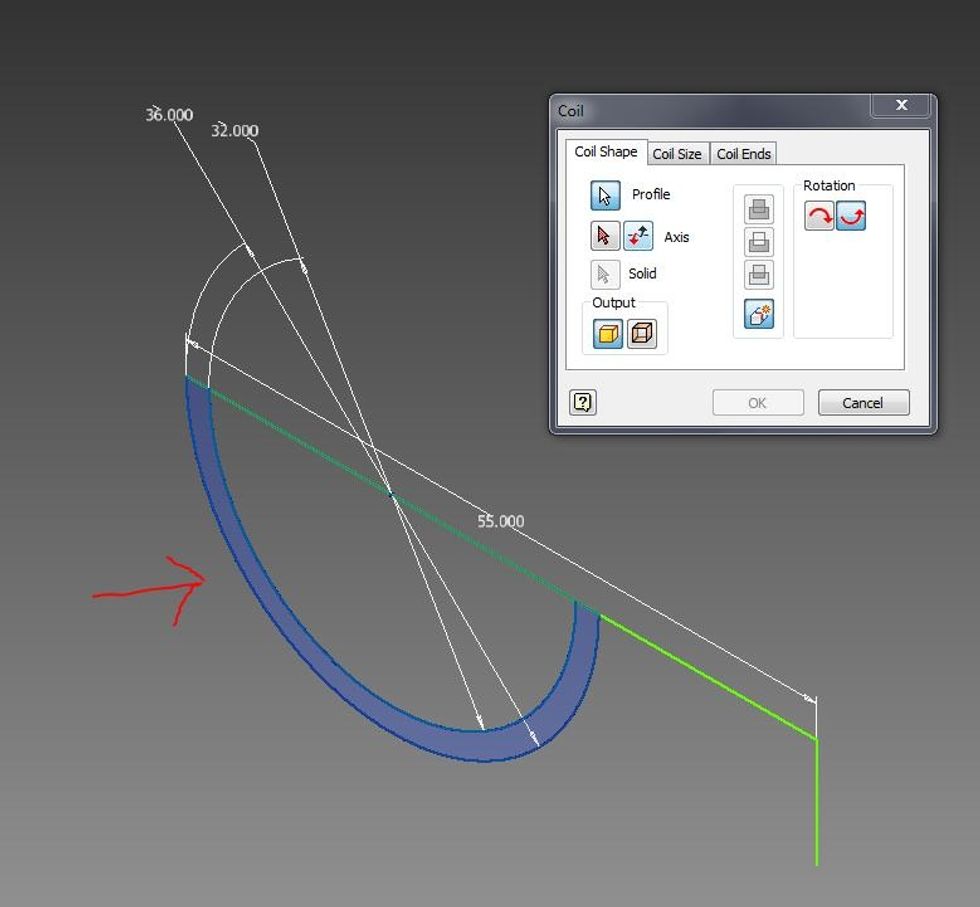This screenshot has width=980, height=907.
Task: Click the Solid selection arrow button
Action: pyautogui.click(x=604, y=274)
